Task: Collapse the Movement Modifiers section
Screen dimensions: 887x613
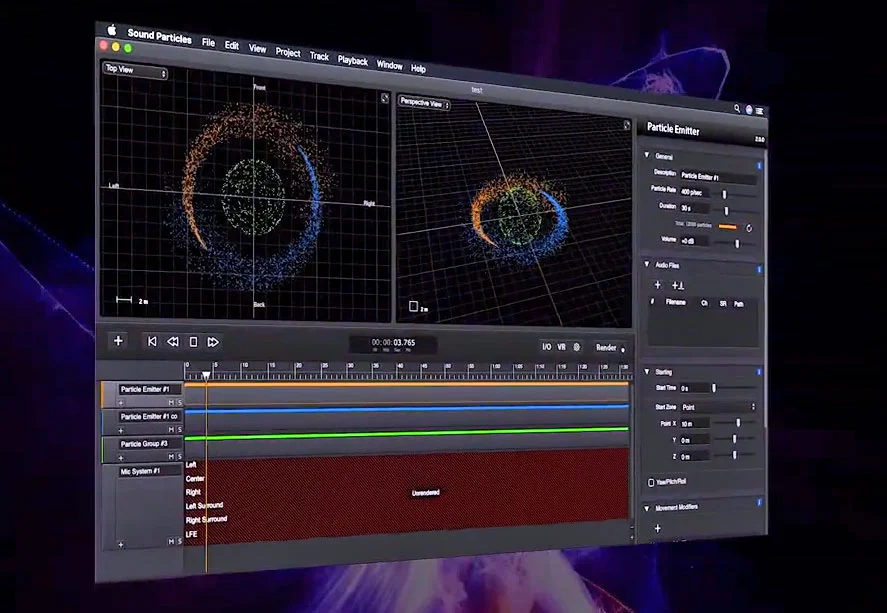Action: click(647, 508)
